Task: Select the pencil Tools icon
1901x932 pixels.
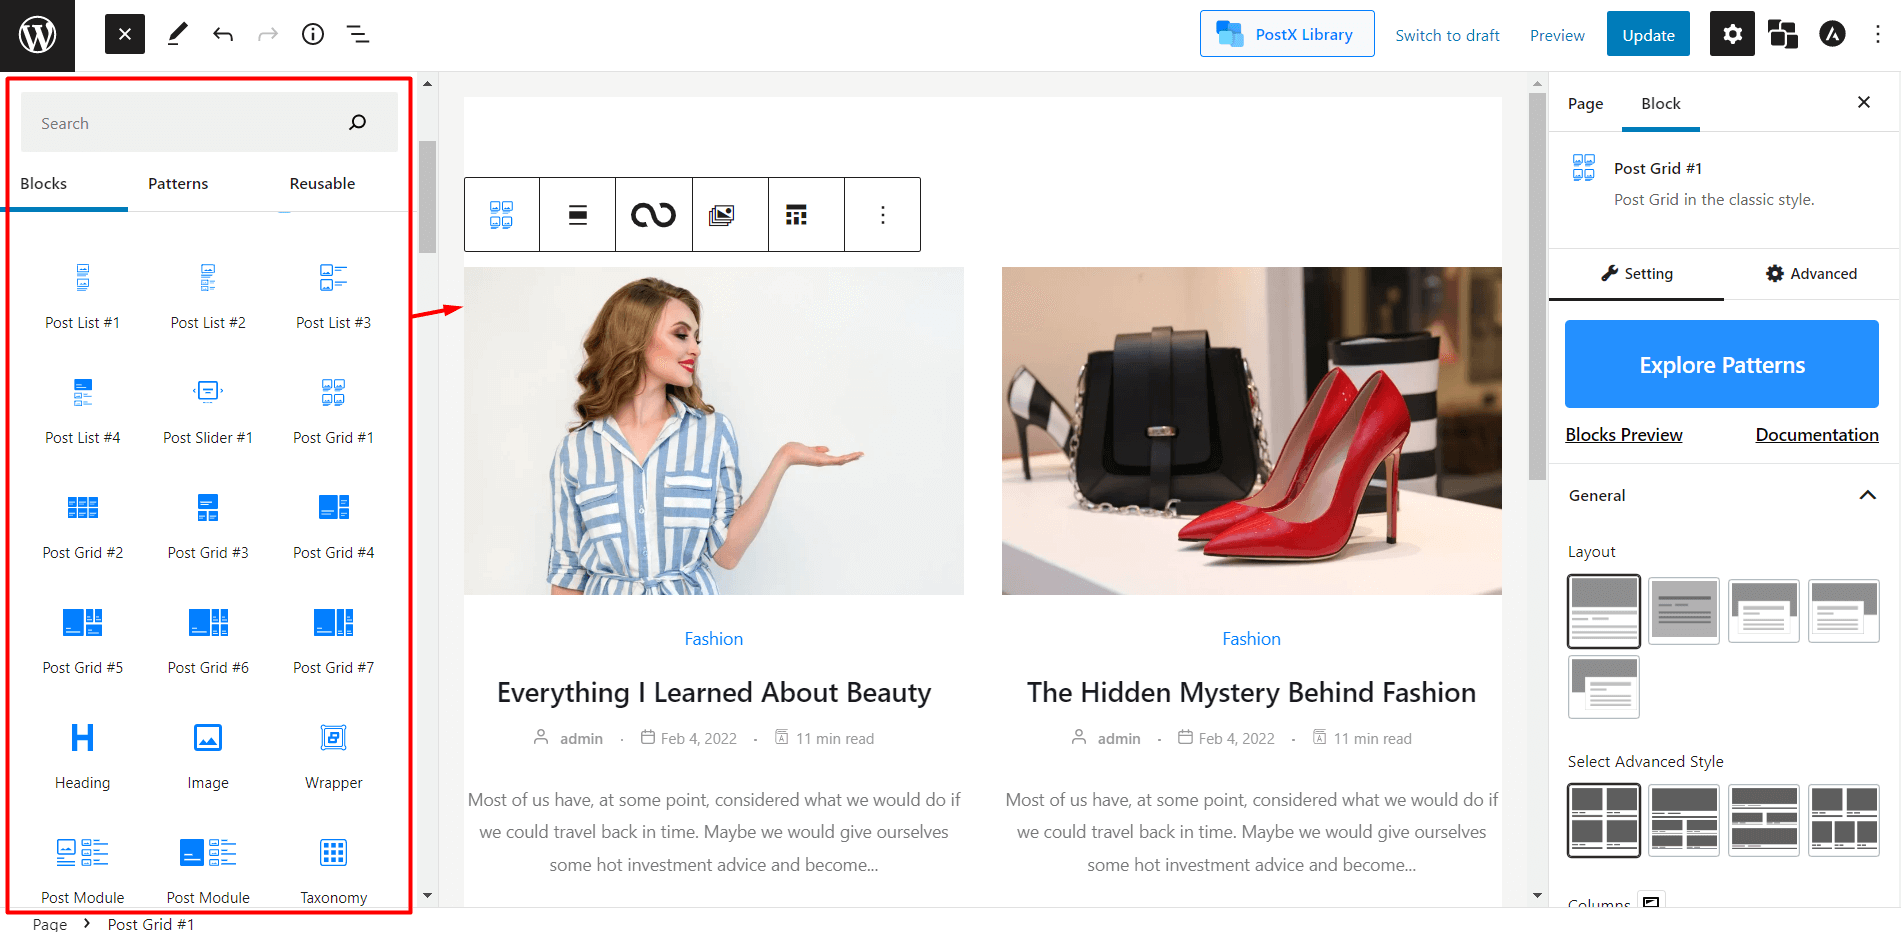Action: [x=177, y=35]
